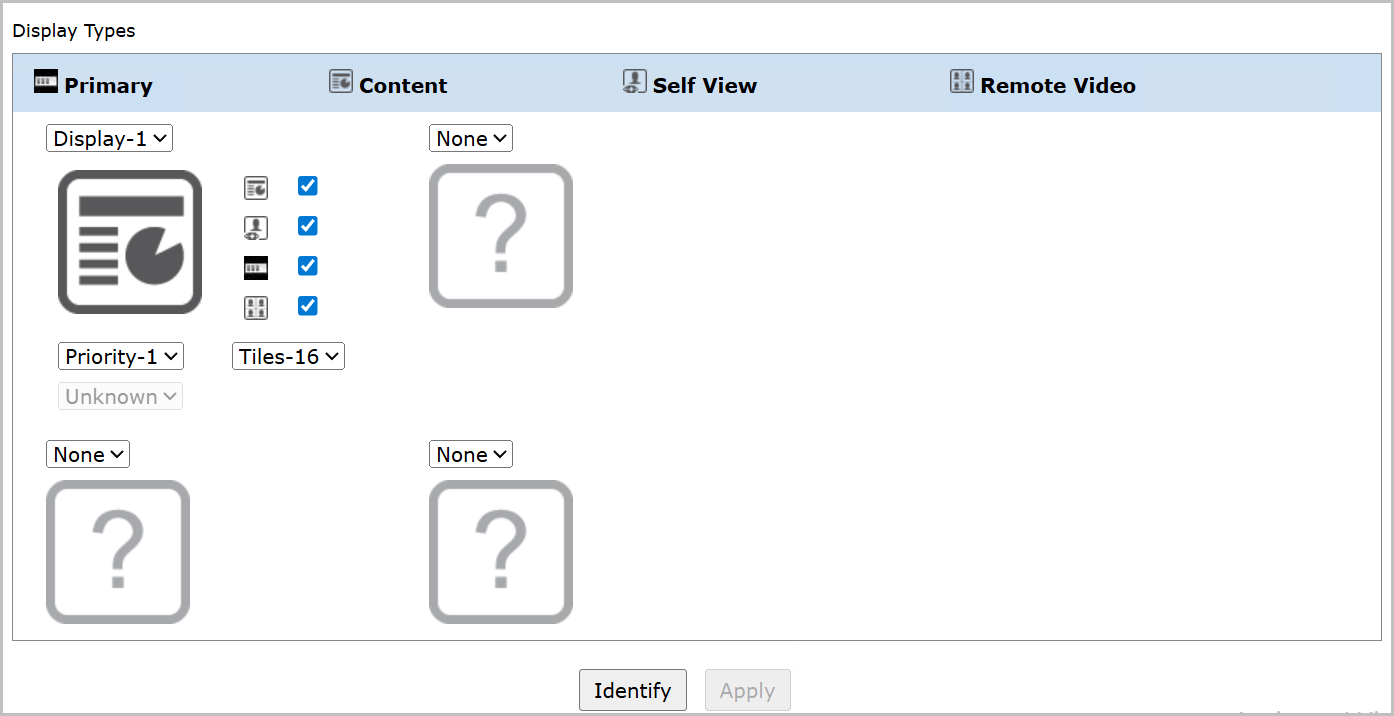
Task: Open the Display-1 dropdown
Action: 110,139
